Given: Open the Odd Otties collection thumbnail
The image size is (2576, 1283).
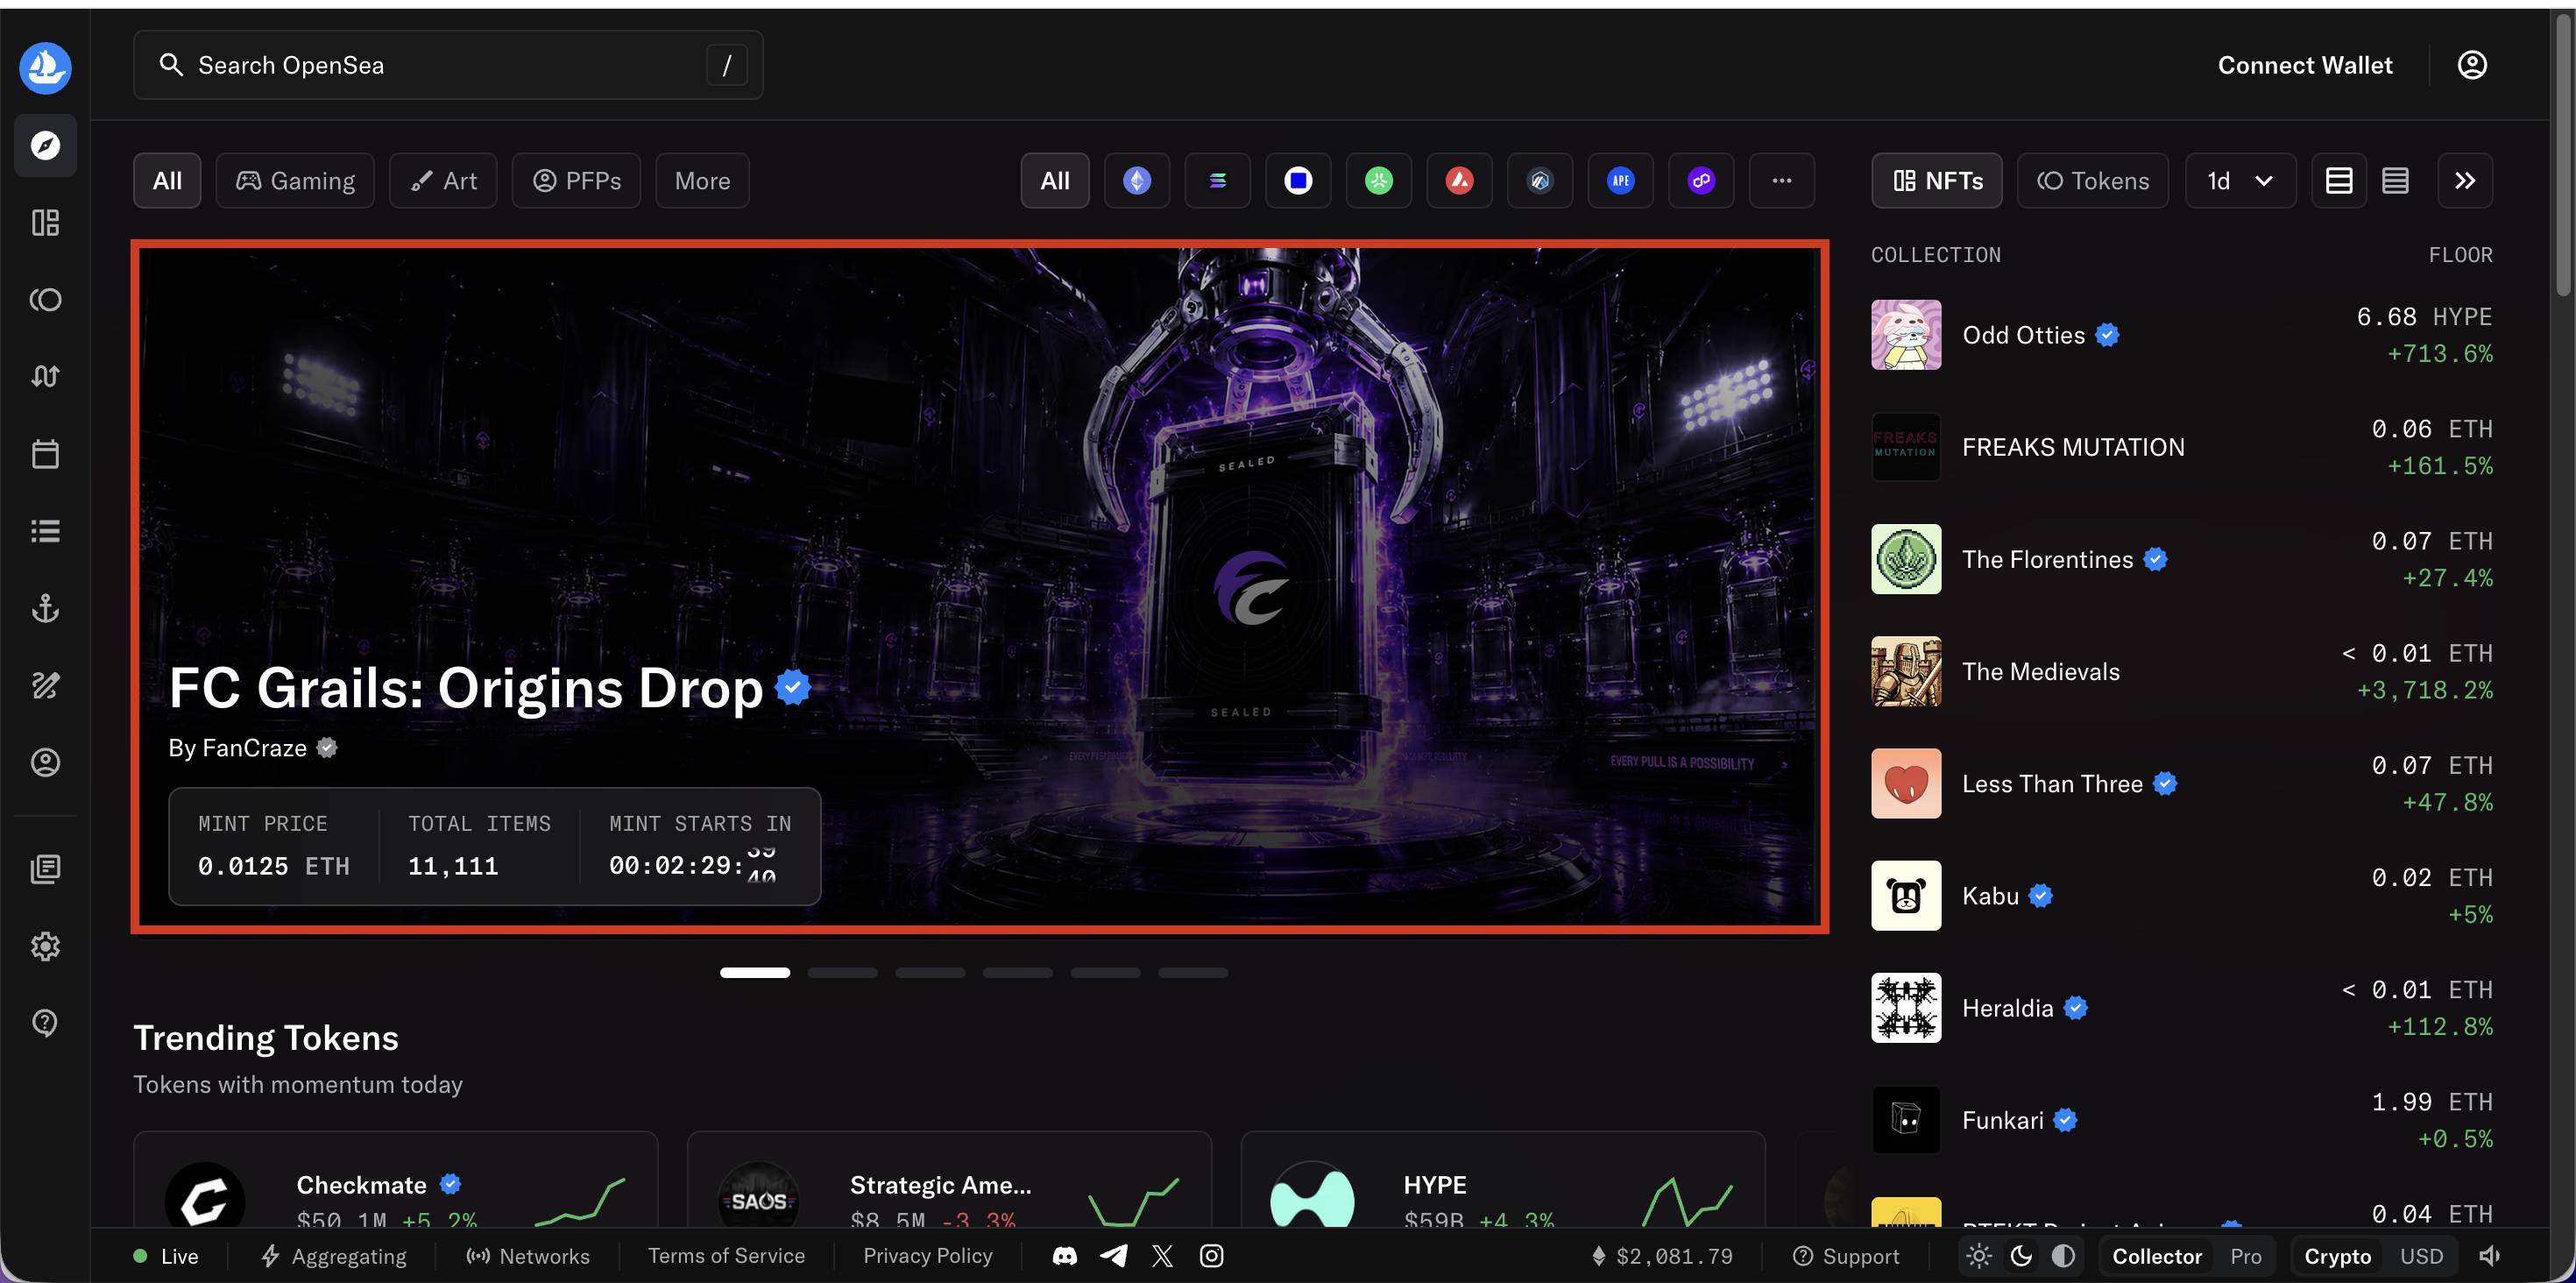Looking at the screenshot, I should pyautogui.click(x=1906, y=335).
